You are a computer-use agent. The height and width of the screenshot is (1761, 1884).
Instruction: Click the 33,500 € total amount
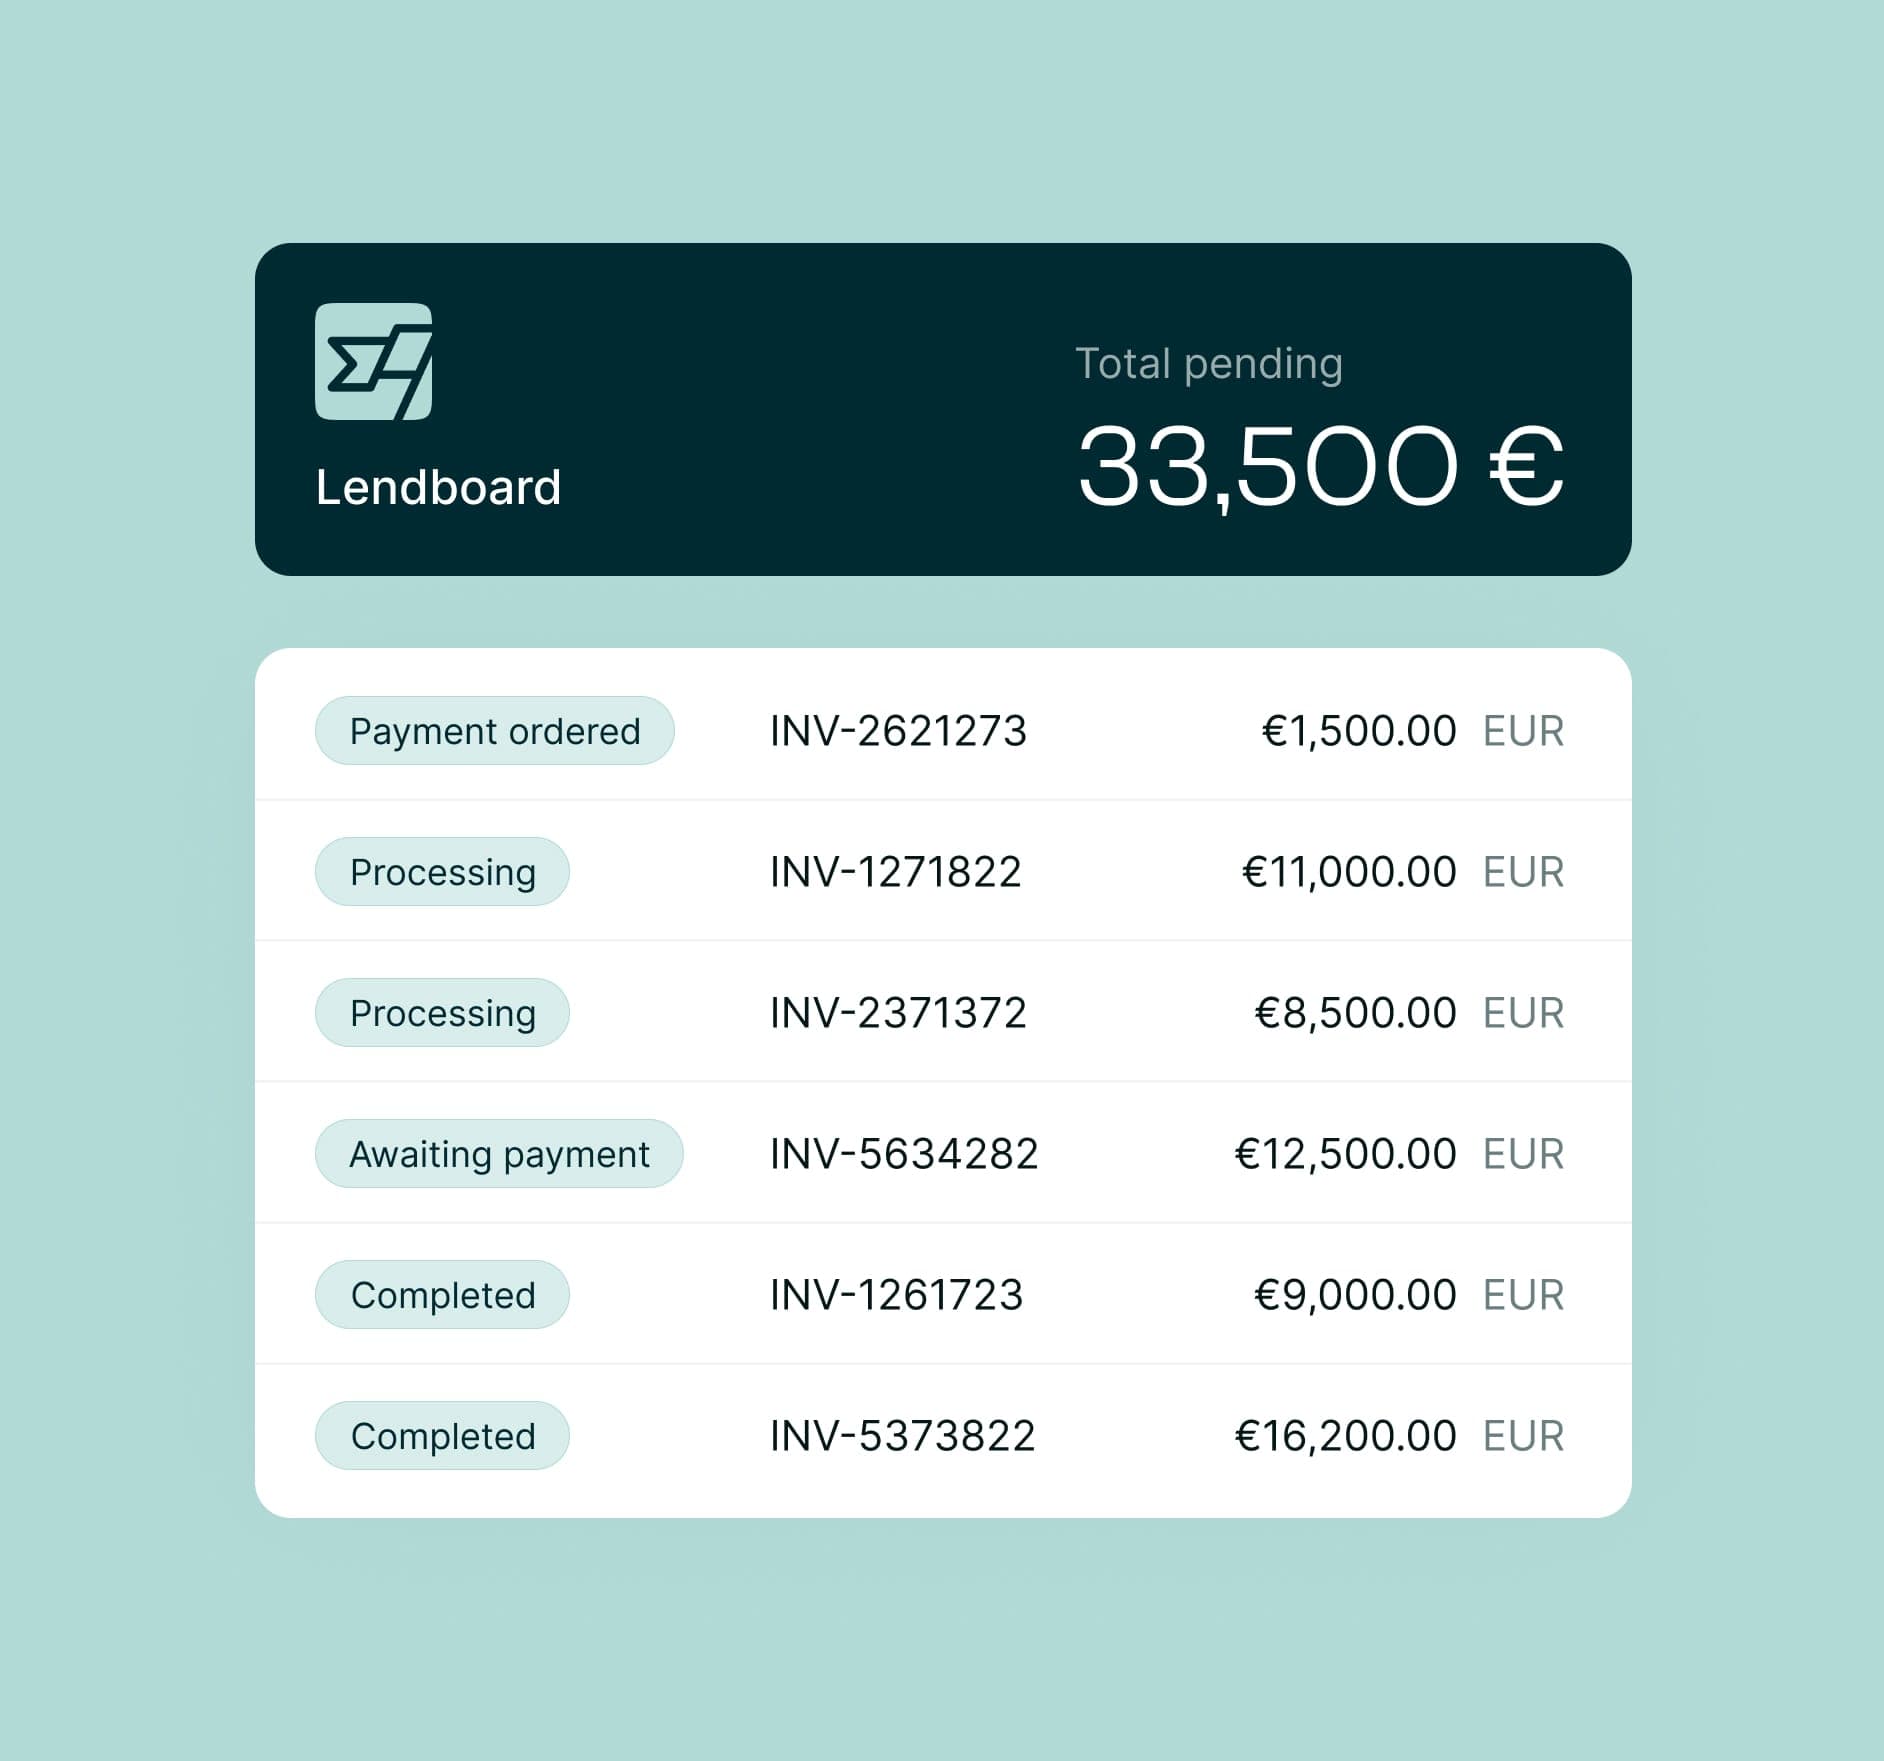(x=1319, y=467)
